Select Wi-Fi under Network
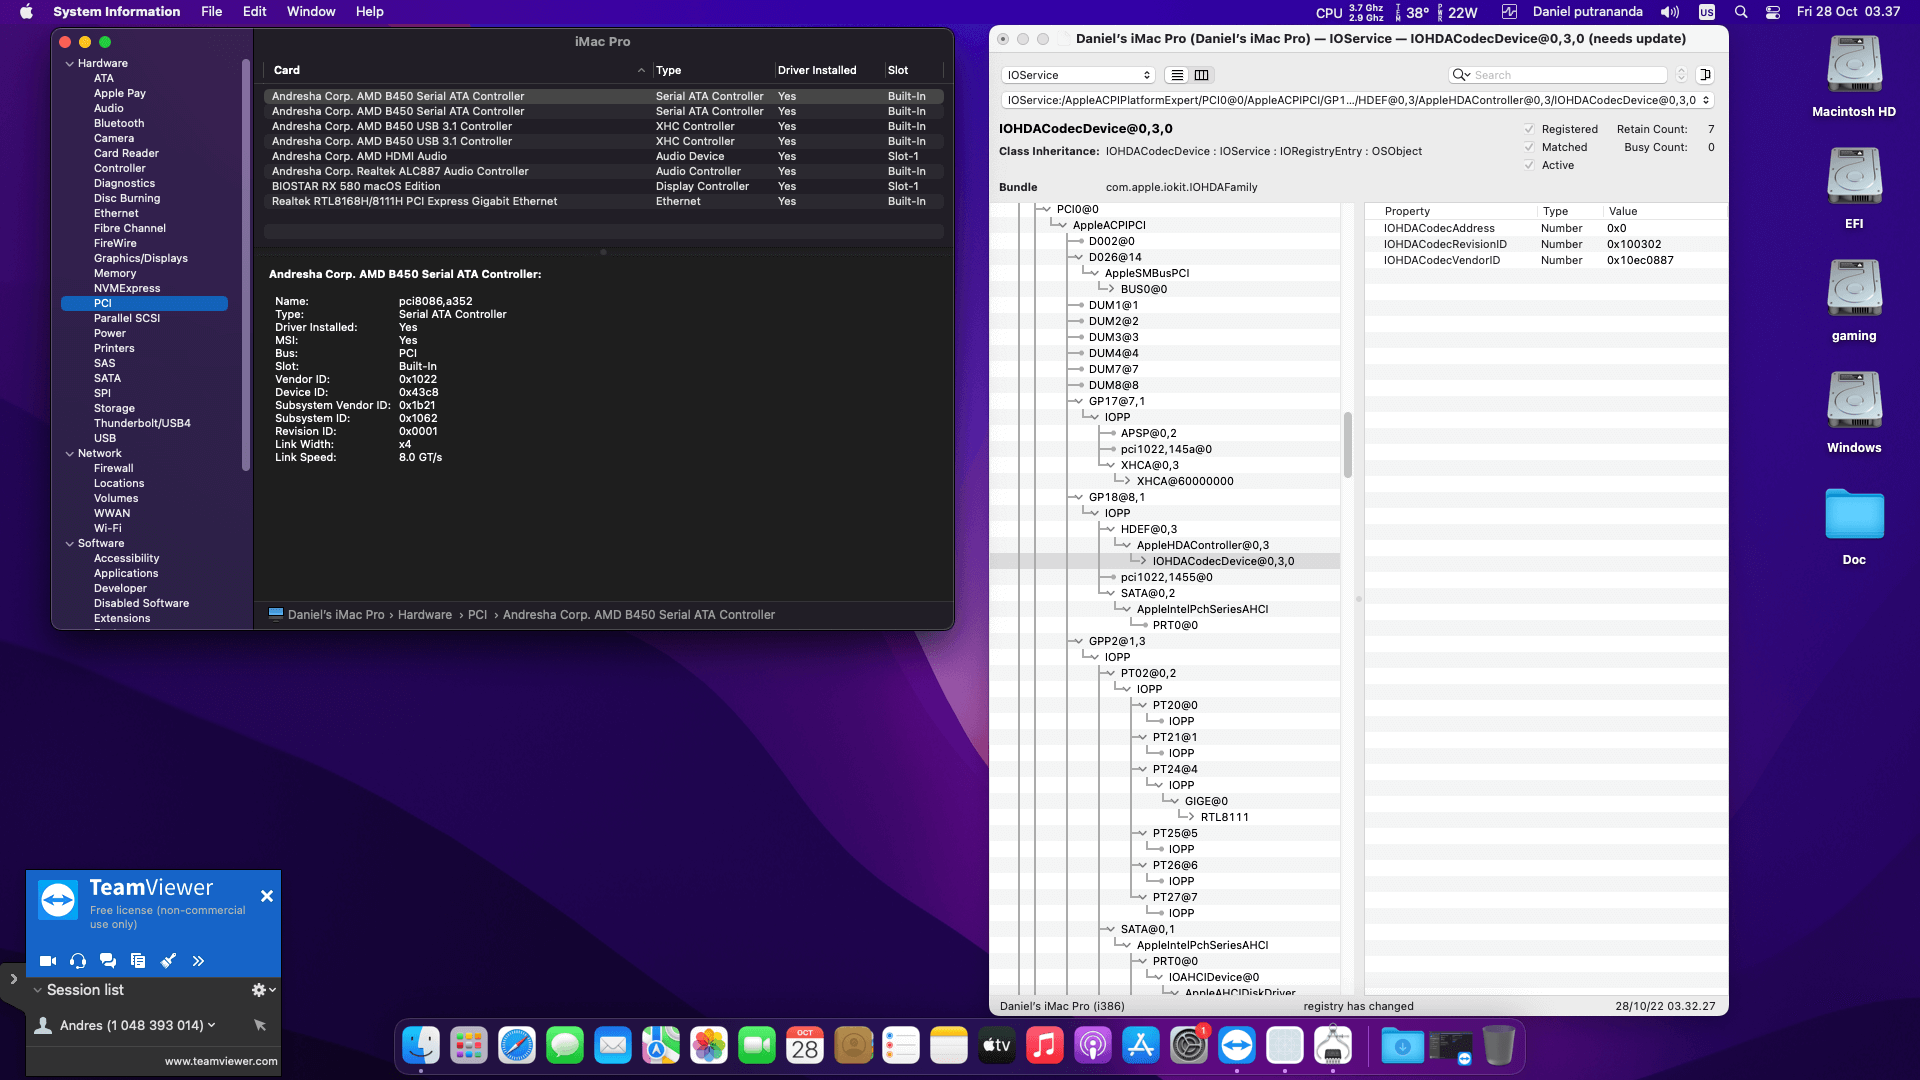Viewport: 1920px width, 1080px height. (x=108, y=528)
